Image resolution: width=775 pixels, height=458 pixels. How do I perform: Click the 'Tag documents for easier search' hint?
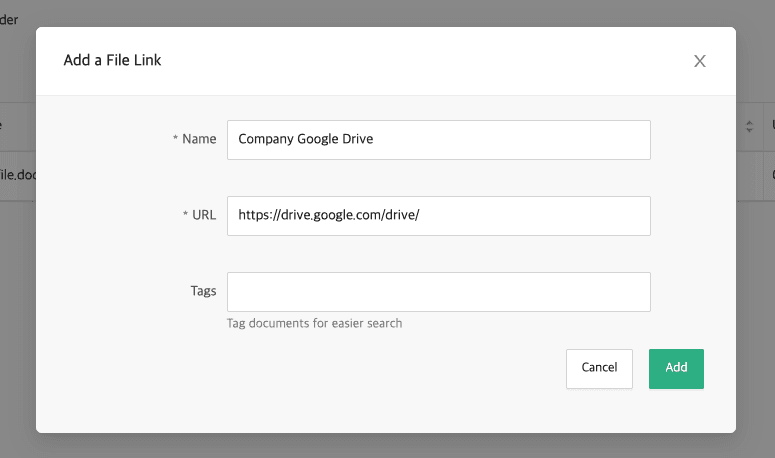[x=314, y=323]
